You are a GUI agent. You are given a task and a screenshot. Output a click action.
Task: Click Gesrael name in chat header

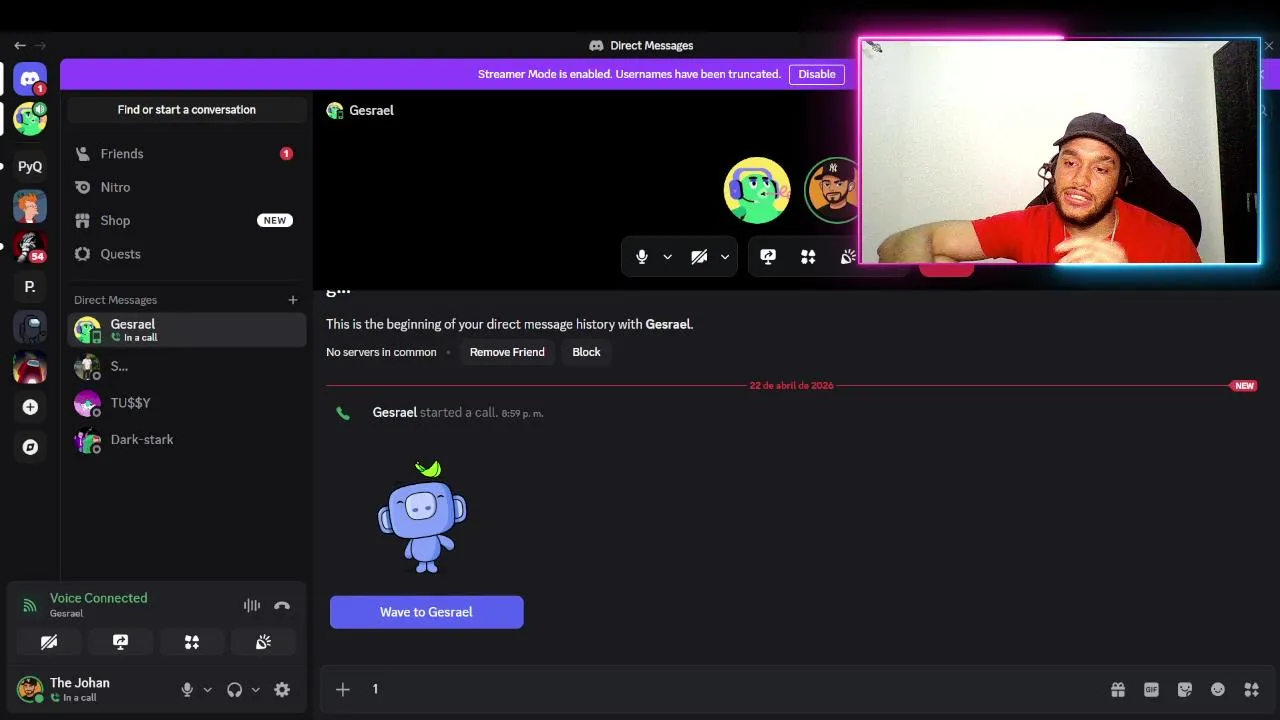371,110
